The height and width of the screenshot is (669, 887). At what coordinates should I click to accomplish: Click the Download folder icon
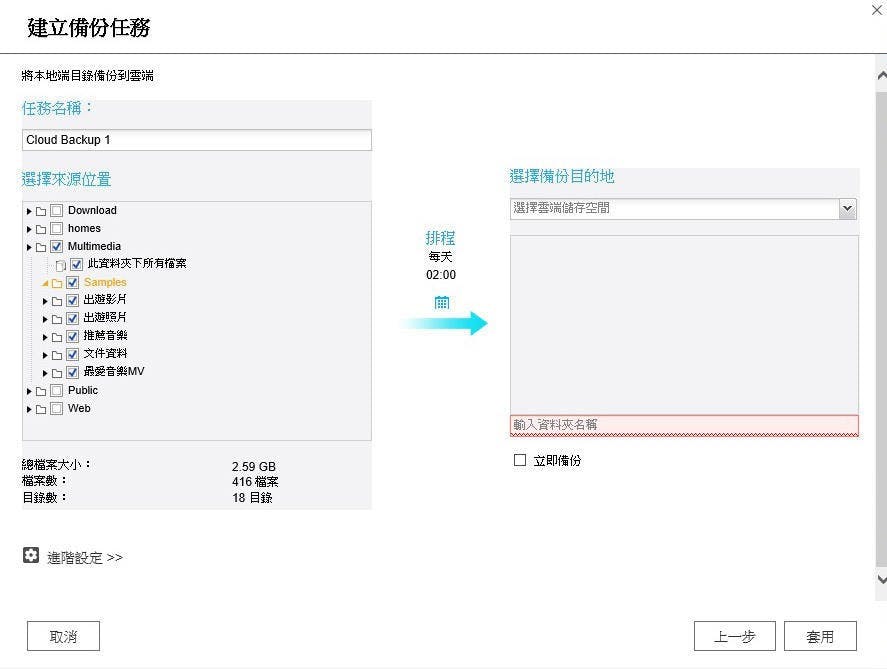click(x=41, y=212)
